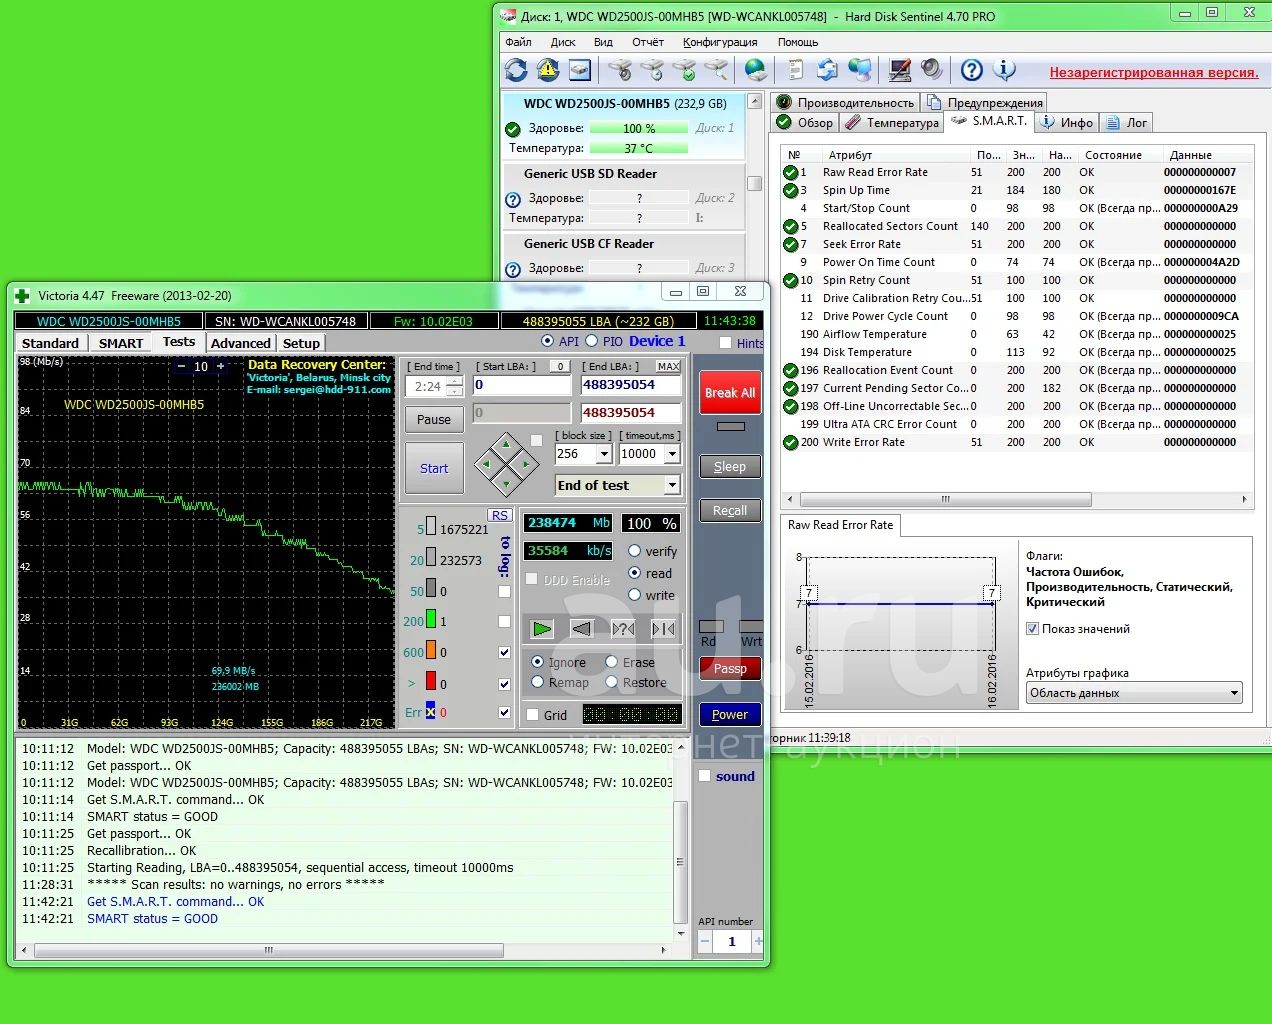Select the Spin Up Time attribute row
This screenshot has height=1024, width=1272.
[x=1016, y=190]
